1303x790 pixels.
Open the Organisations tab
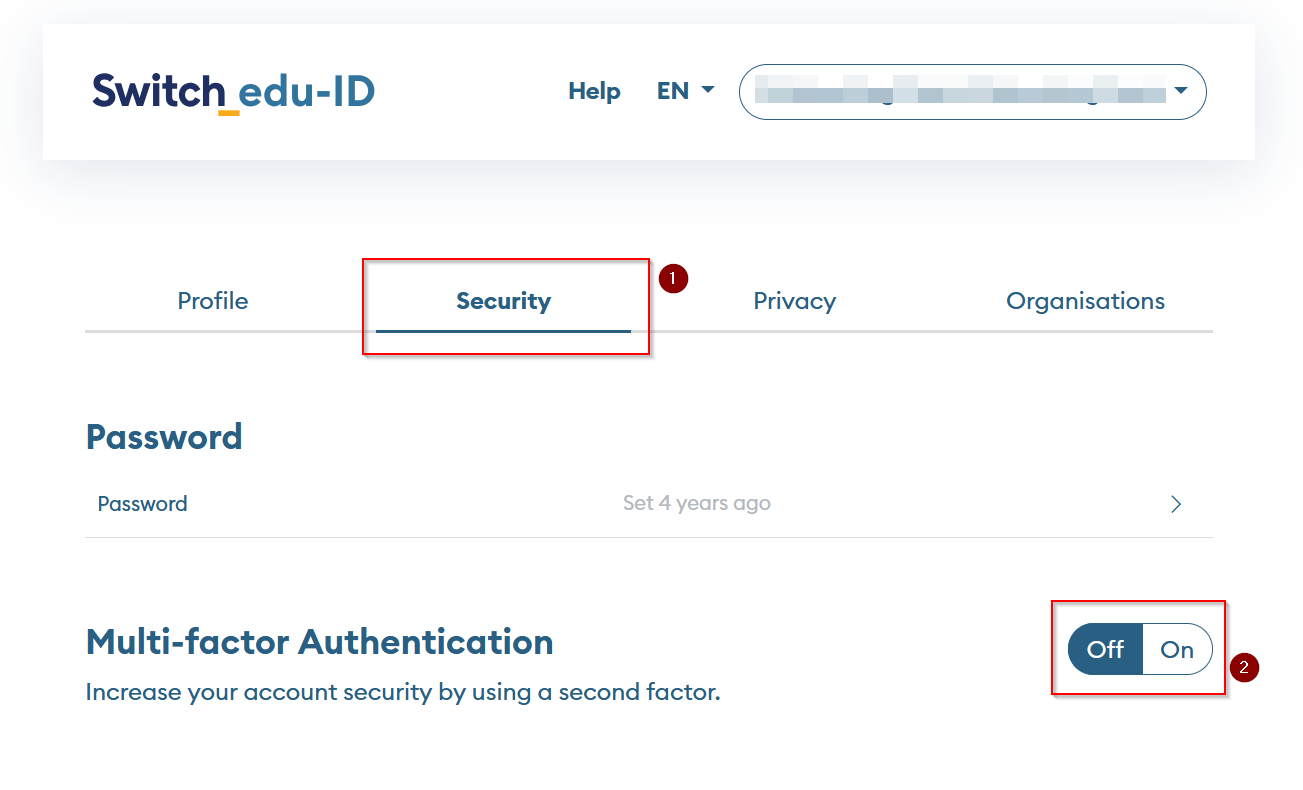pyautogui.click(x=1085, y=301)
